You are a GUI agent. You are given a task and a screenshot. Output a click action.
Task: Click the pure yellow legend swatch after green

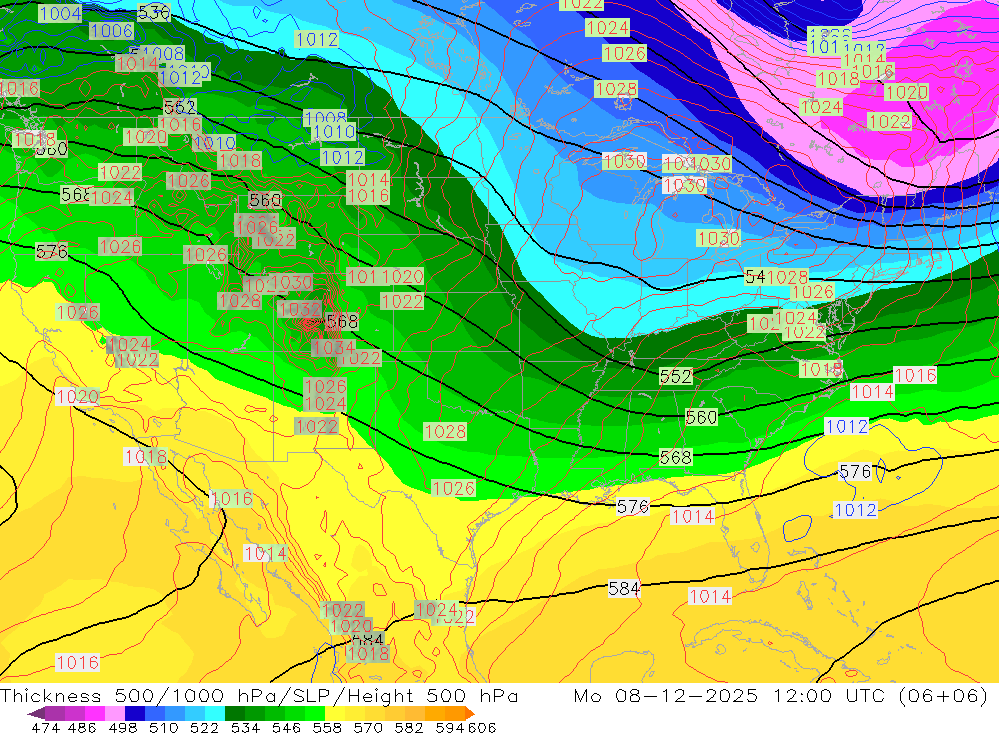coord(335,713)
